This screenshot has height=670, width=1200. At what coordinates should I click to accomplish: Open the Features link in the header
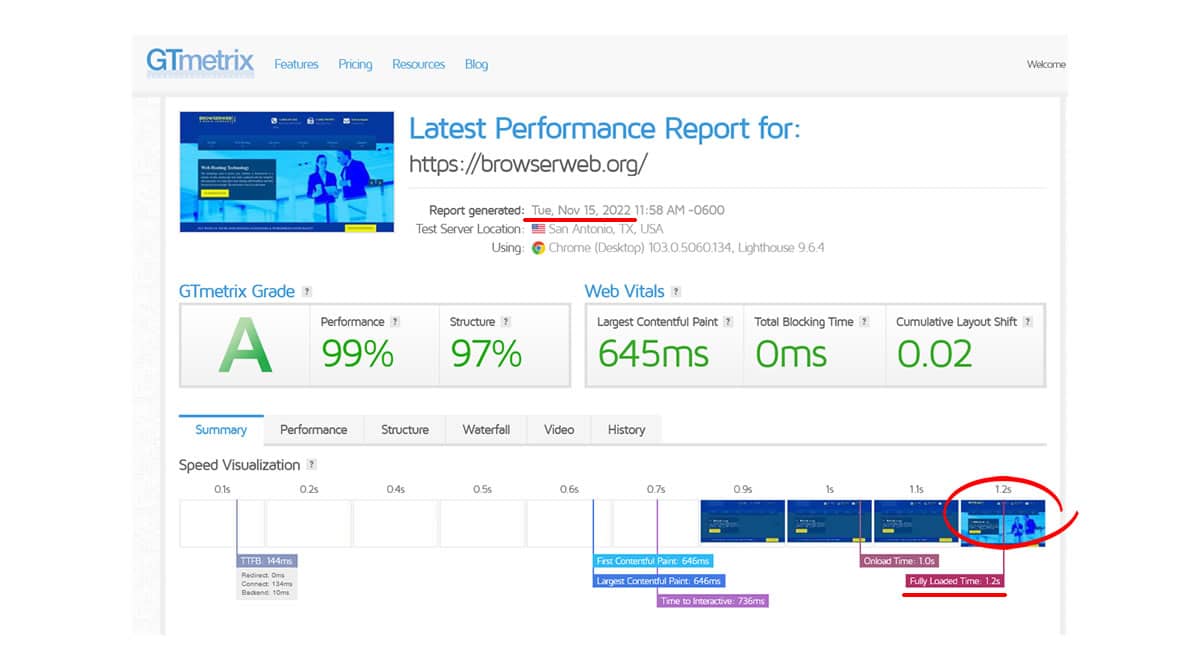(x=296, y=64)
